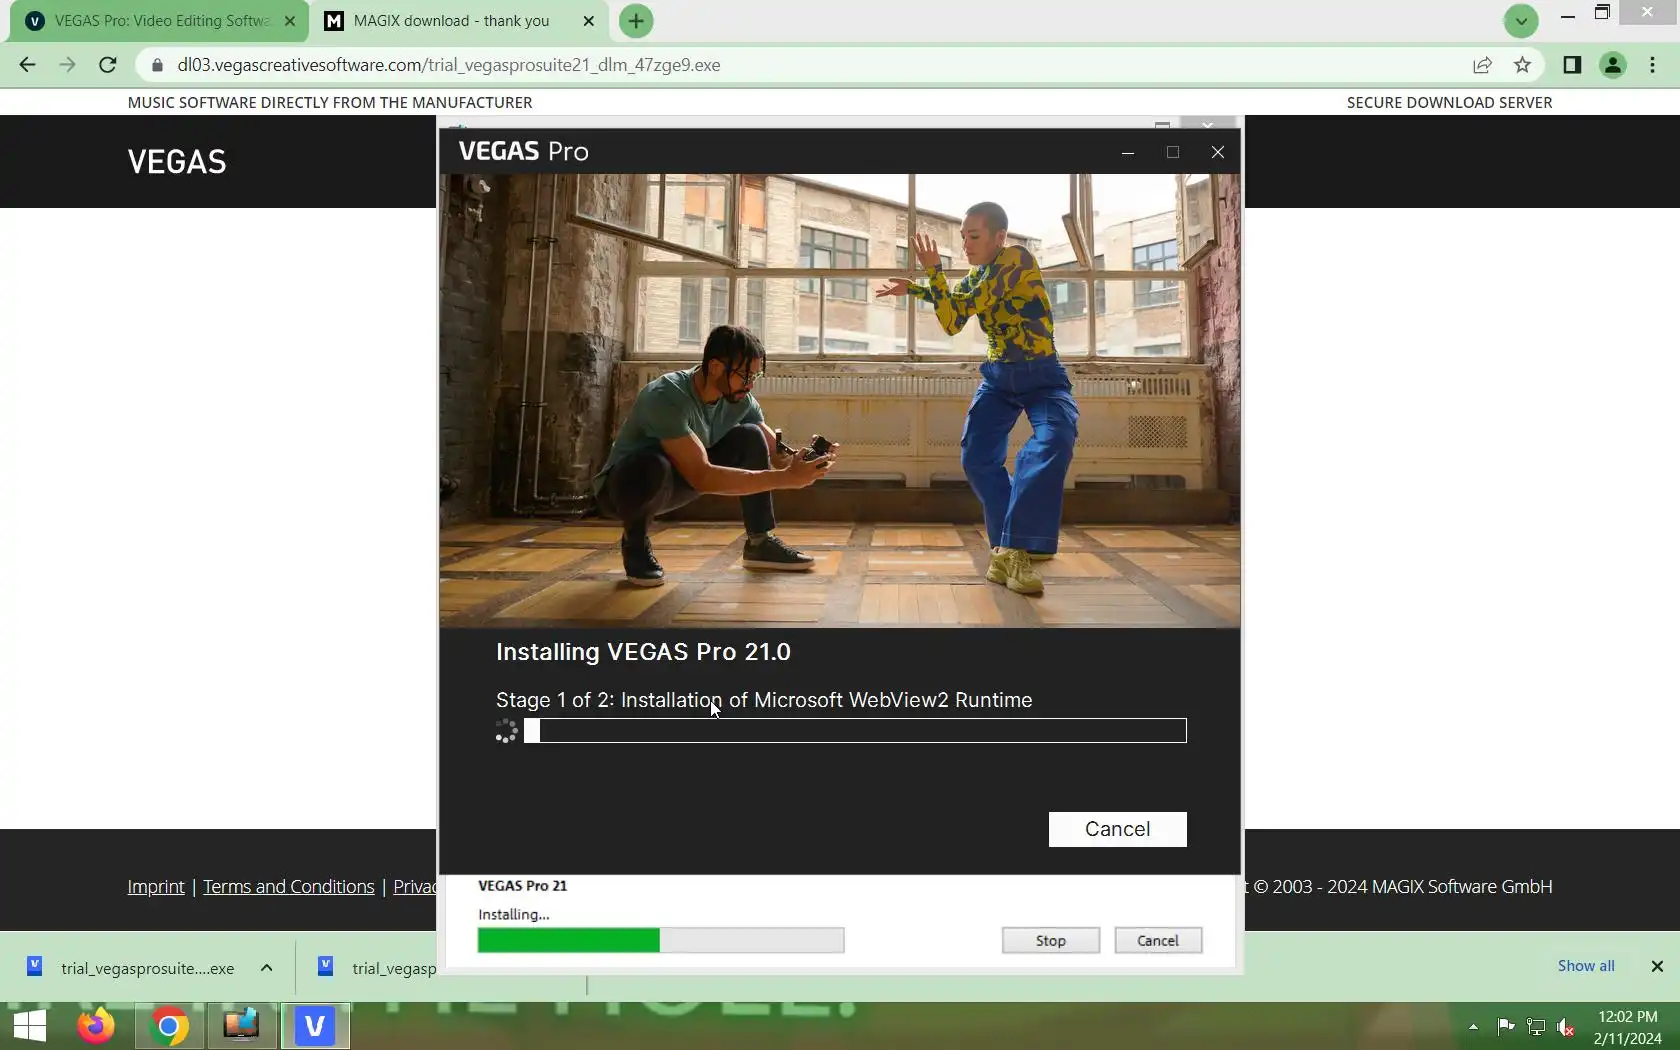Share this page from the address bar

point(1482,65)
